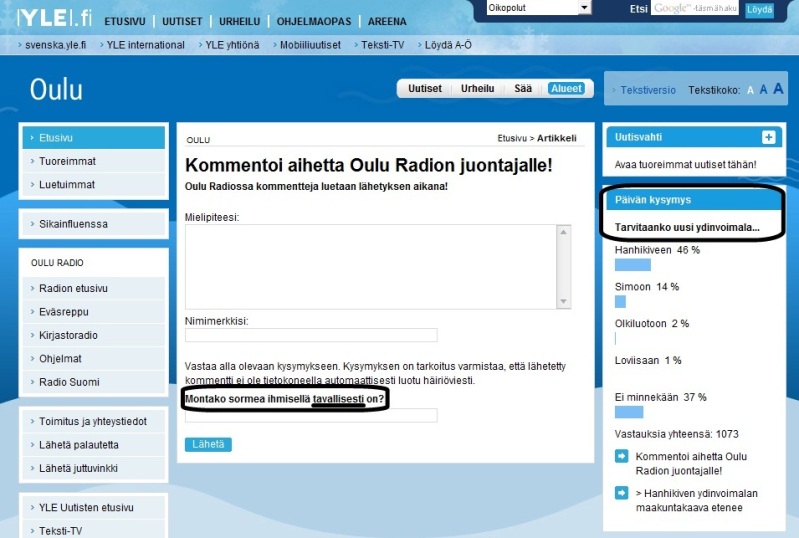Viewport: 799px width, 538px height.
Task: Expand the Uutisvahti plus icon
Action: (768, 137)
